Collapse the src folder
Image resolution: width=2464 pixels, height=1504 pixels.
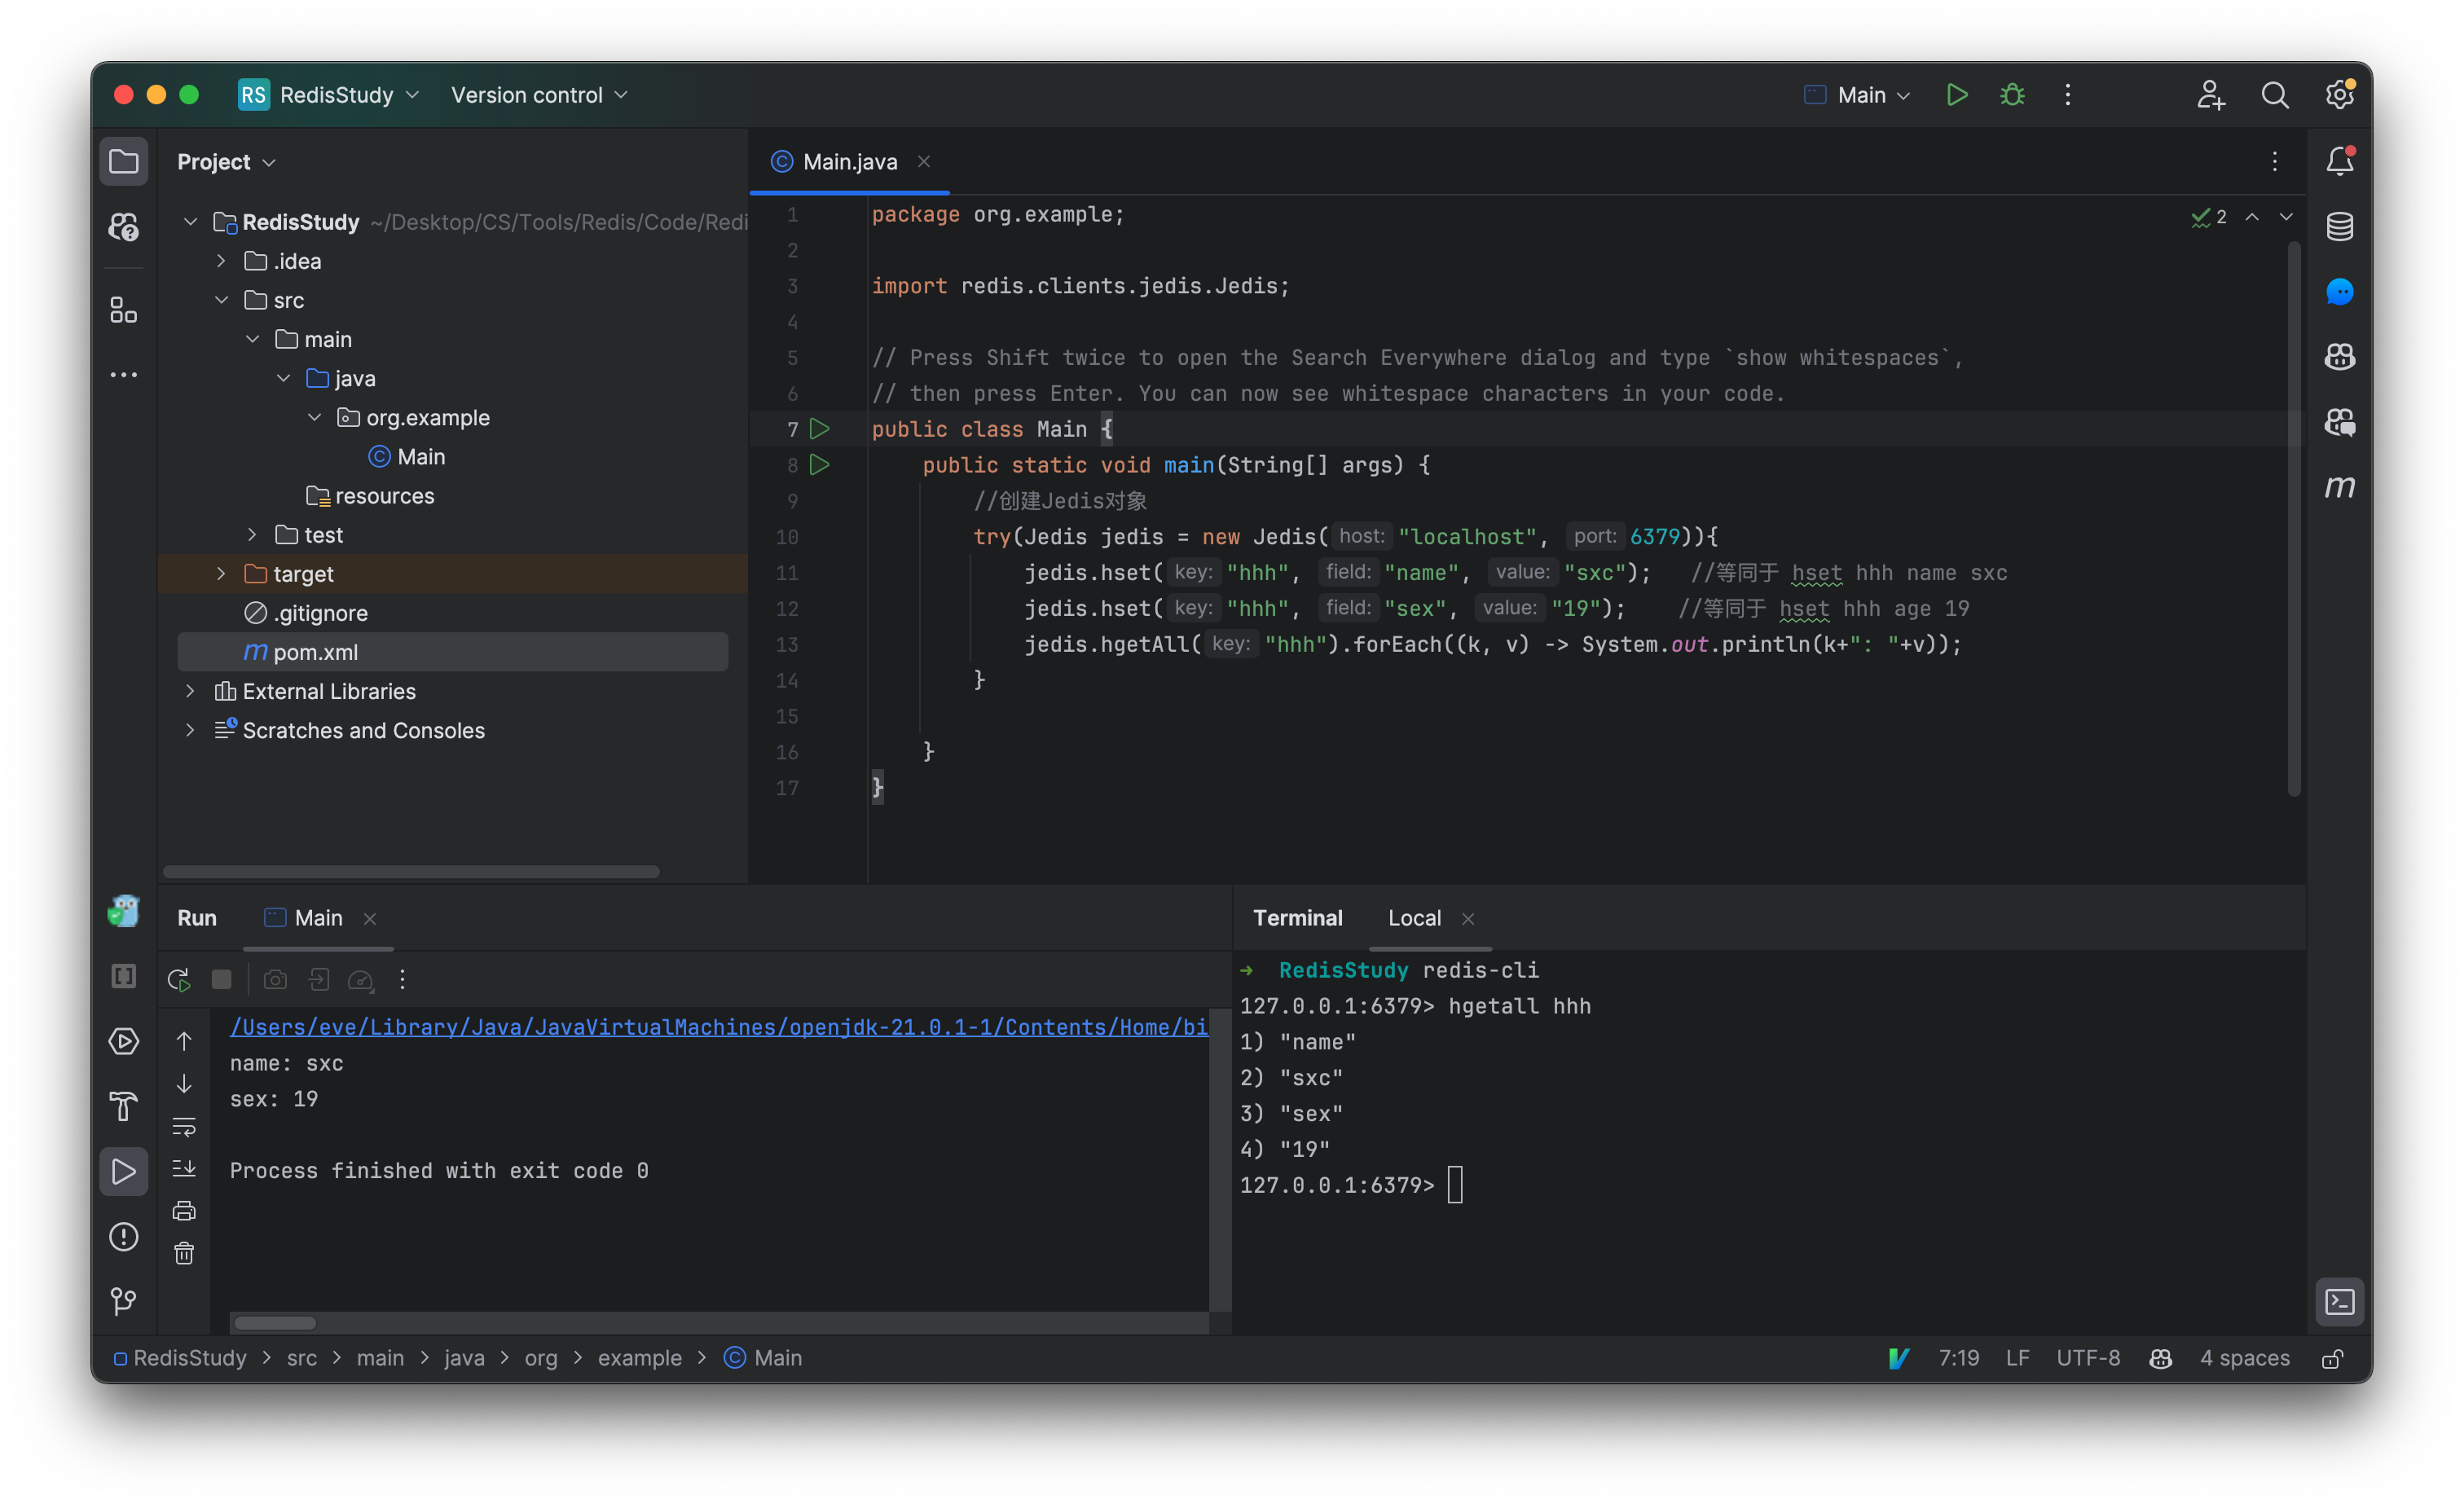[x=221, y=300]
